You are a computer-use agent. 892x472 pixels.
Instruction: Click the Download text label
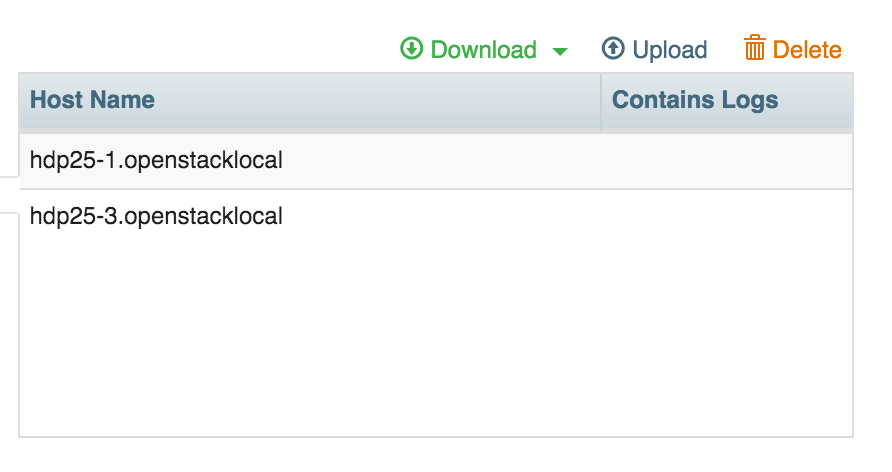[483, 50]
